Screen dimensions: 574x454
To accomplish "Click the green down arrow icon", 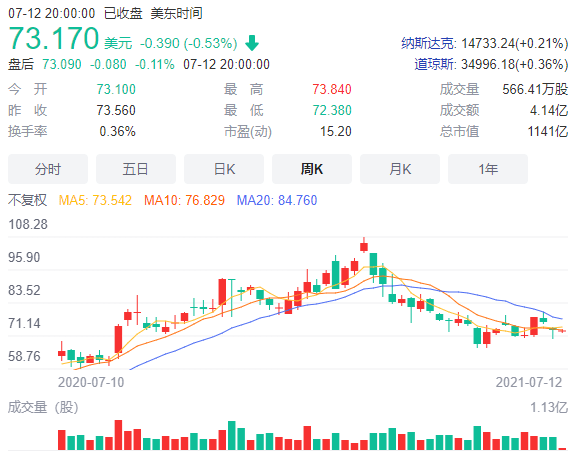I will pyautogui.click(x=252, y=43).
